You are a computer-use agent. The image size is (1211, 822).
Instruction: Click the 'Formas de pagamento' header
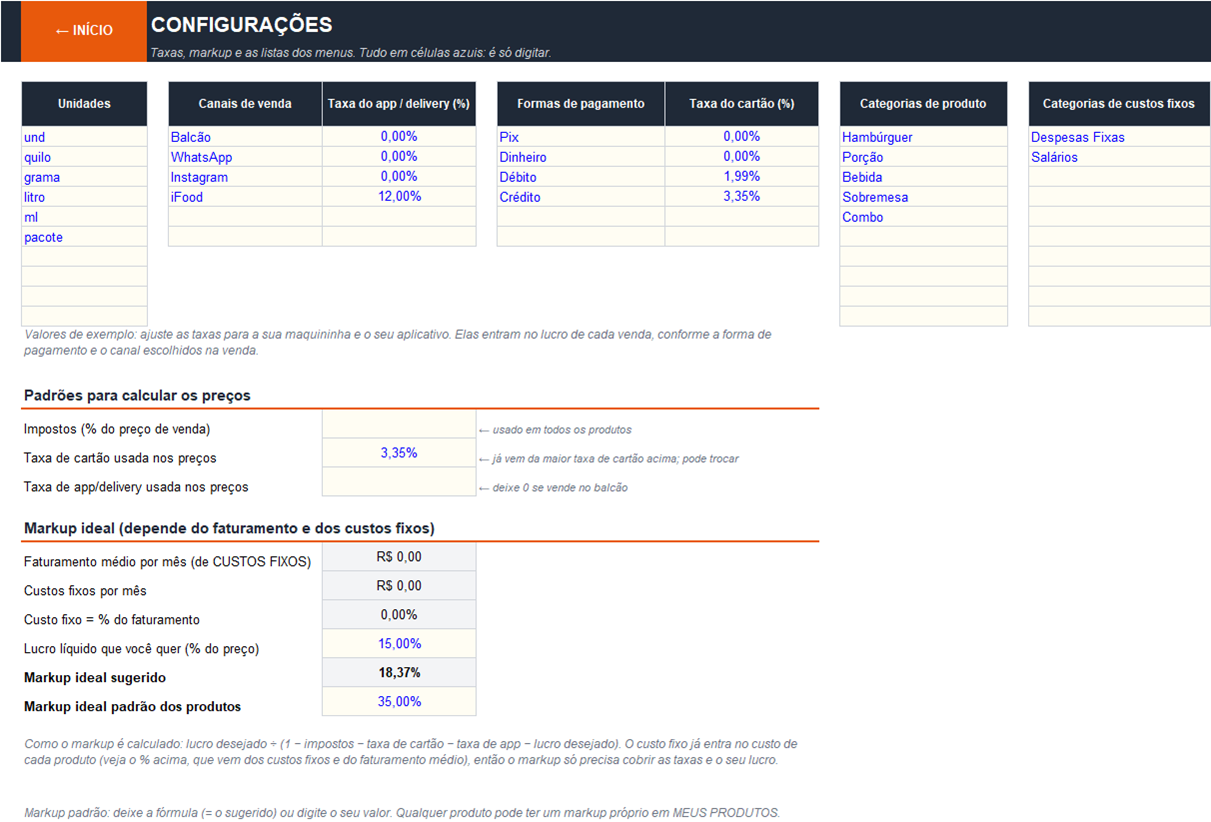pyautogui.click(x=581, y=104)
